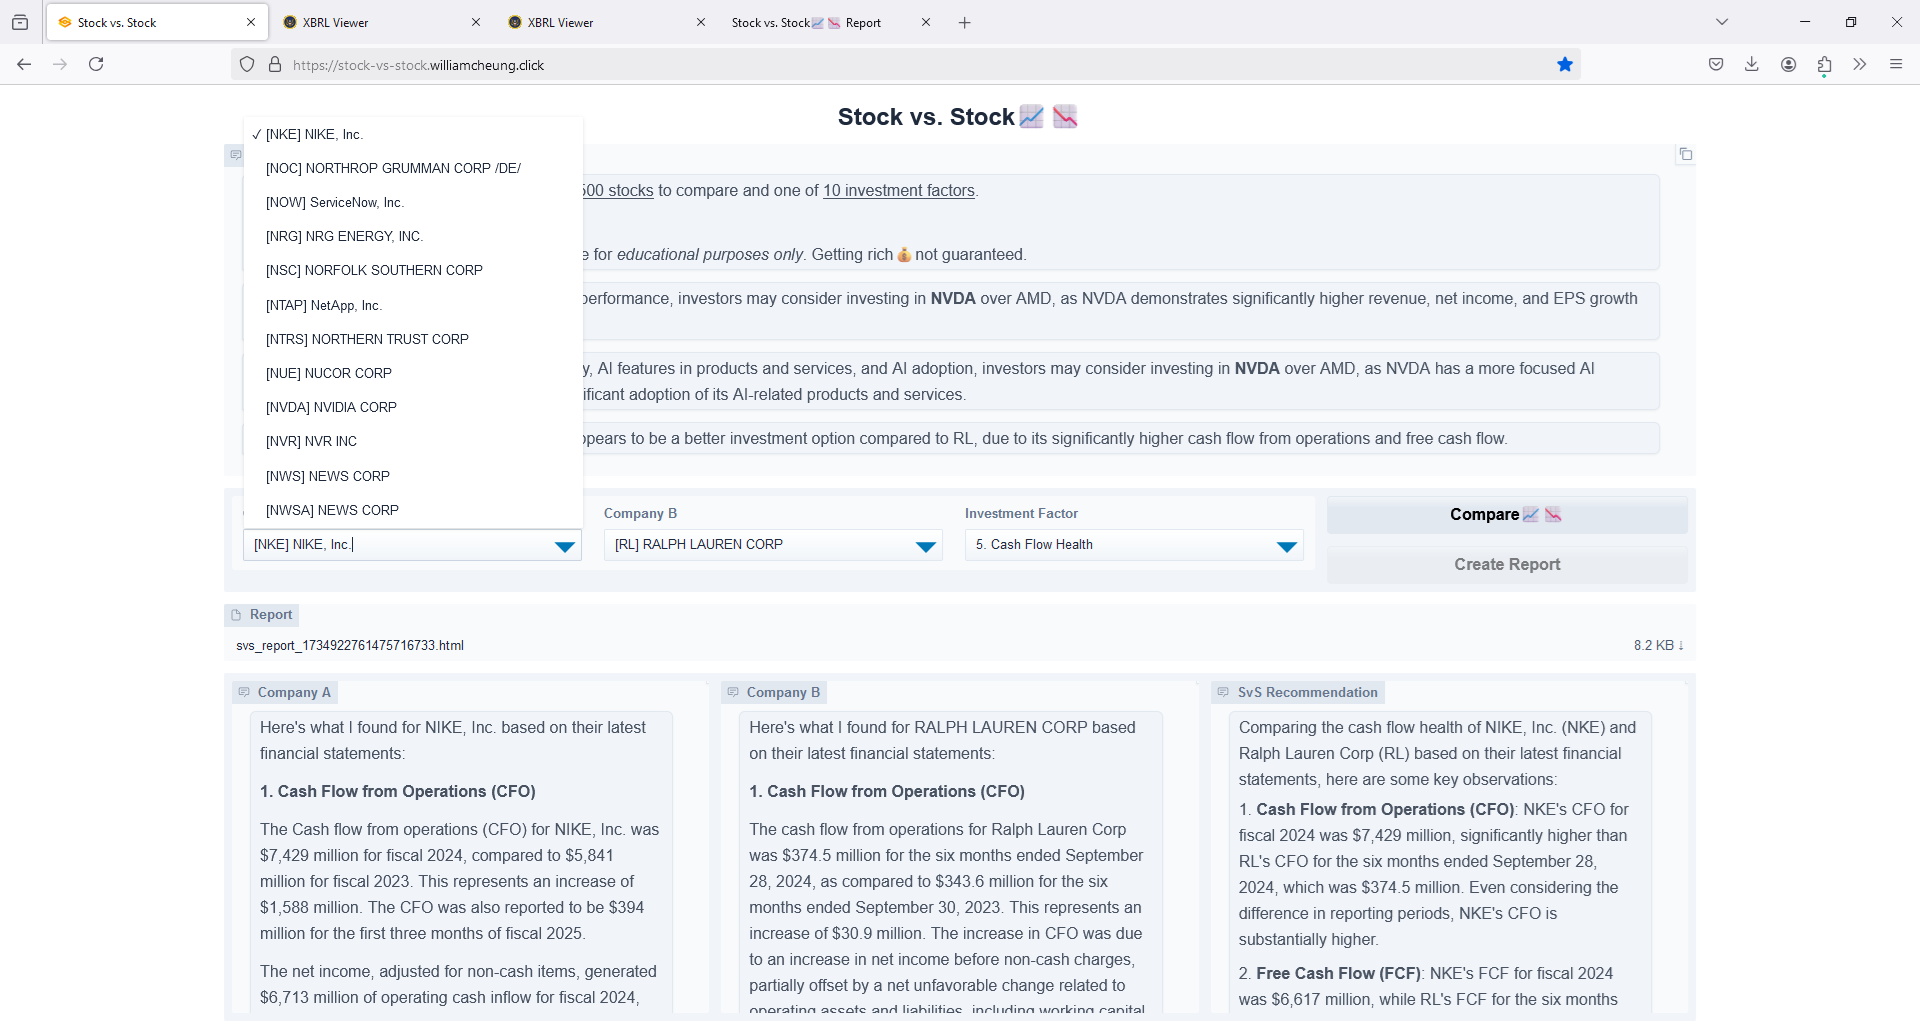Click the Compare button
The height and width of the screenshot is (1032, 1920).
point(1507,514)
